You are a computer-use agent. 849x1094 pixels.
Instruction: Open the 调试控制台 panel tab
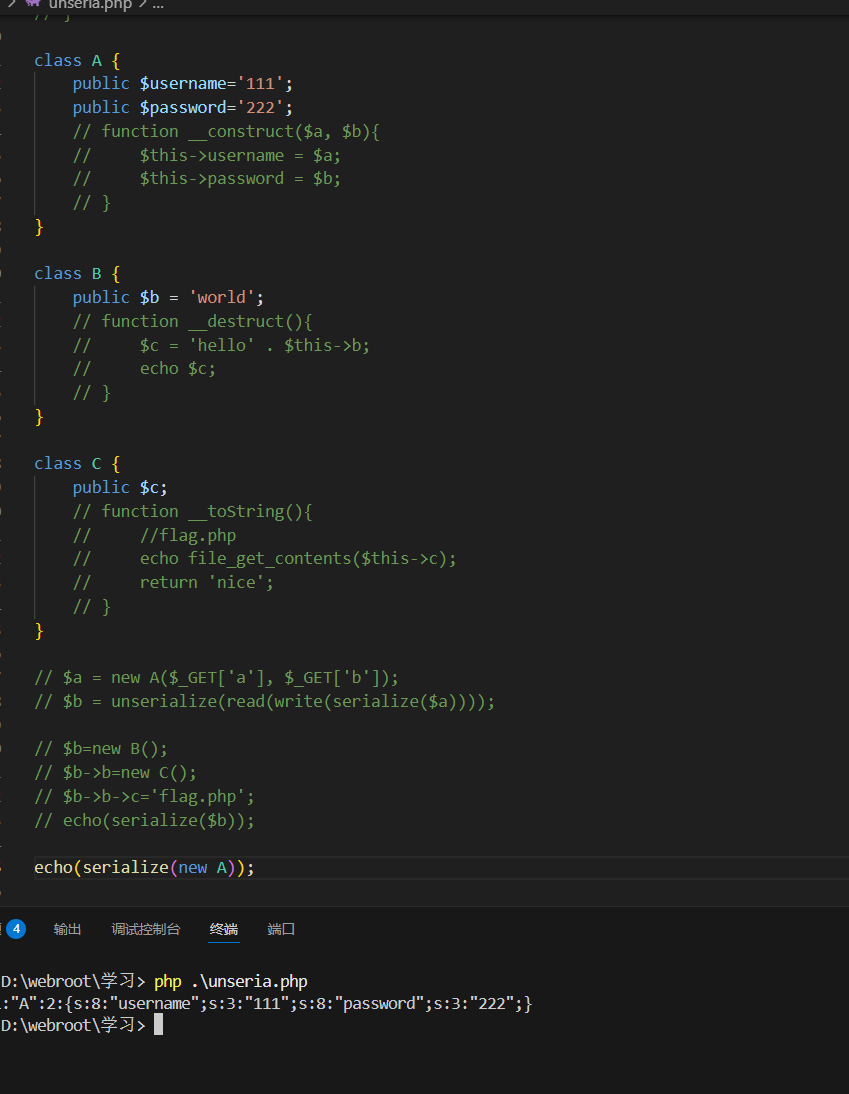pos(146,929)
